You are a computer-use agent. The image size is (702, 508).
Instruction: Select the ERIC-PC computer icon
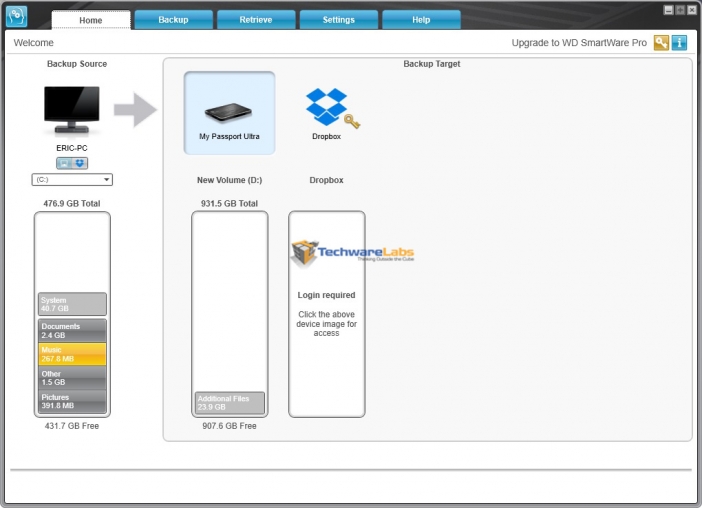pos(72,110)
